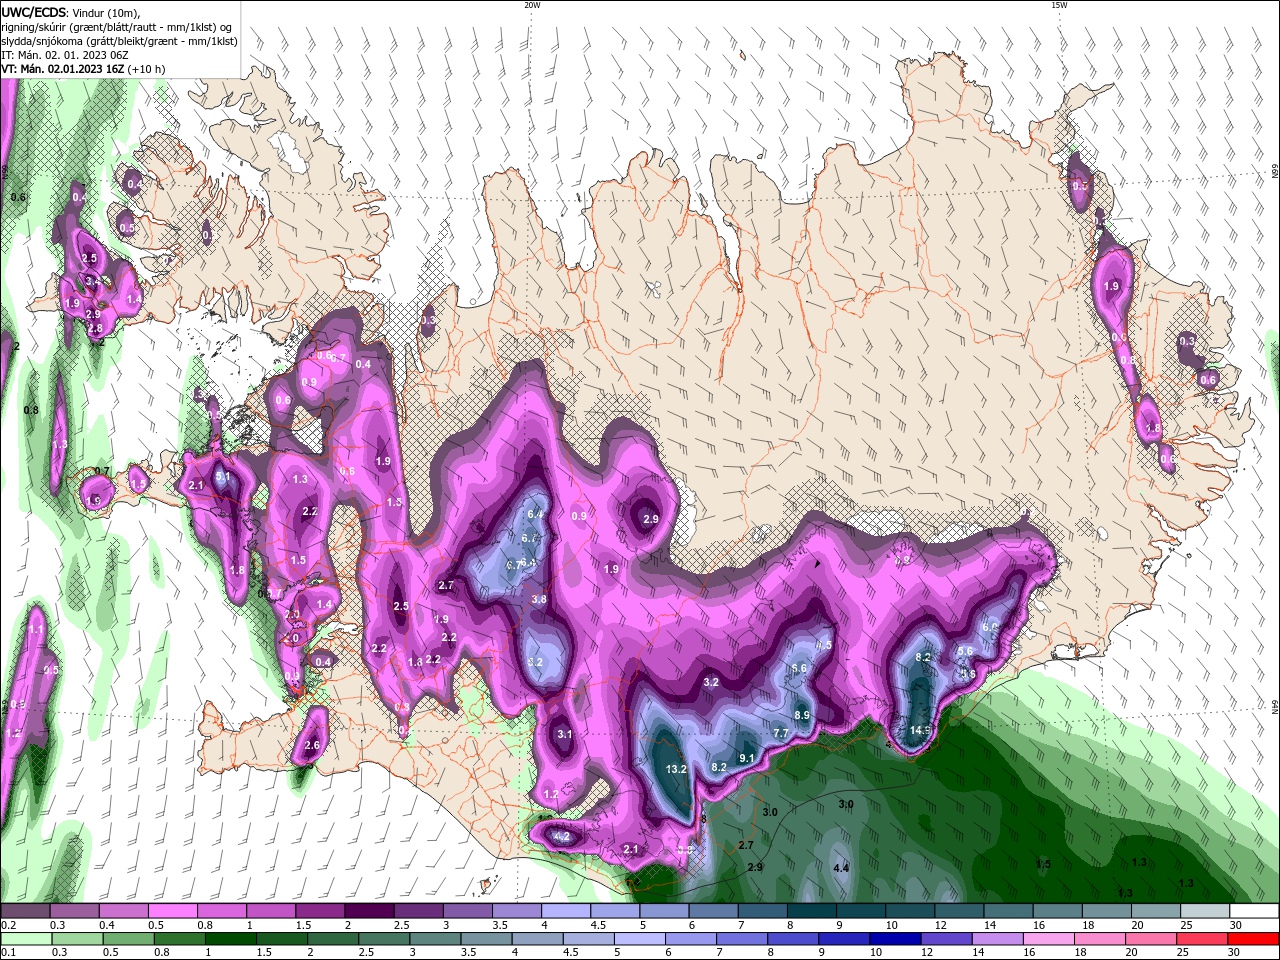Click the 13.2 precipitation value on the map

pyautogui.click(x=676, y=769)
